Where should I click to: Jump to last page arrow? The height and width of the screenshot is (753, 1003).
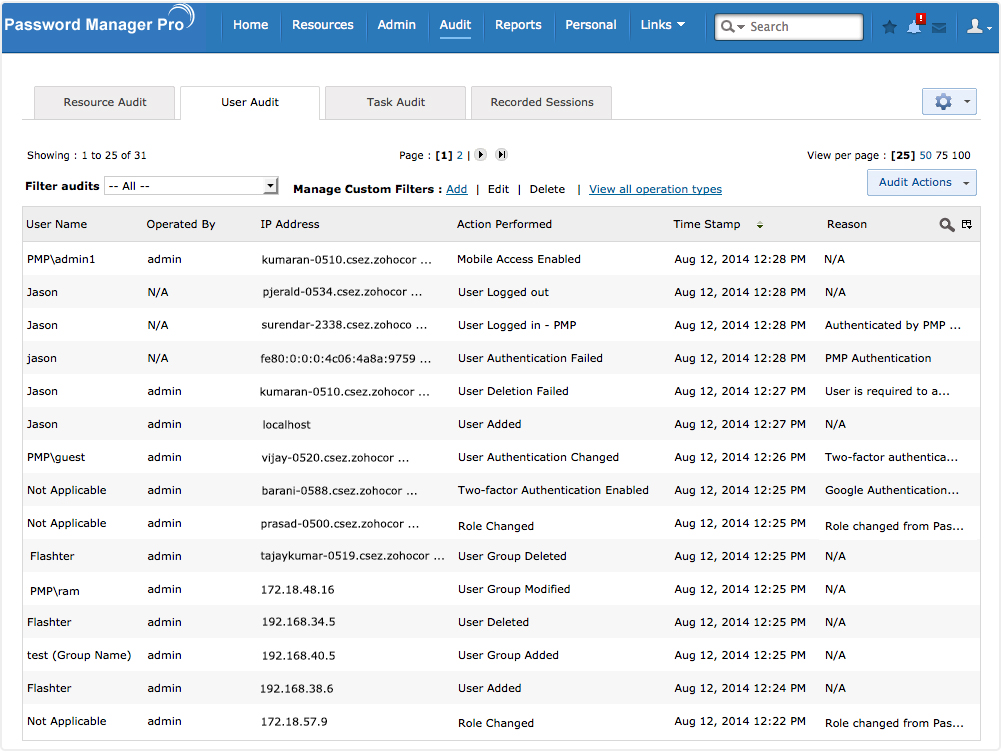click(501, 155)
